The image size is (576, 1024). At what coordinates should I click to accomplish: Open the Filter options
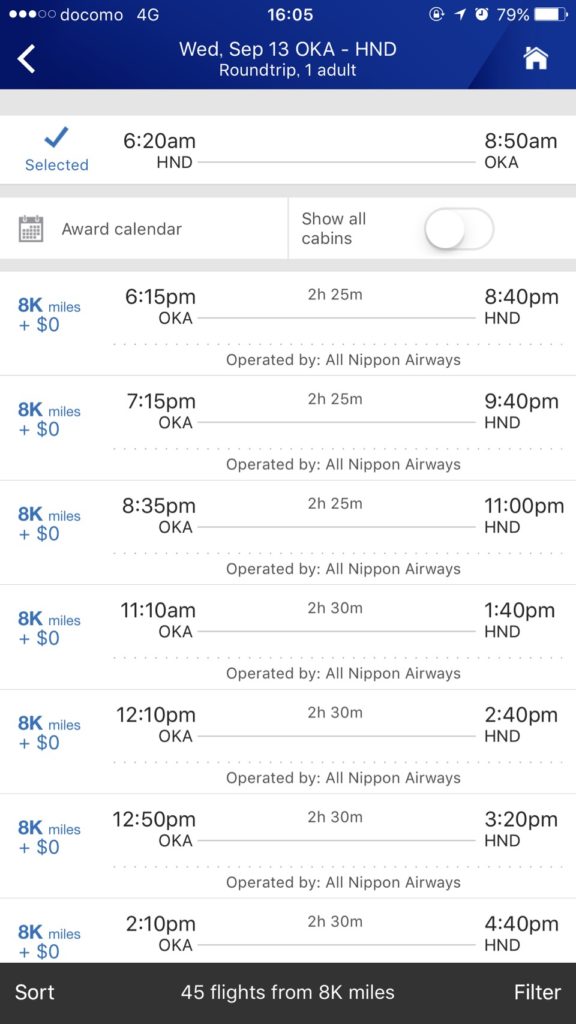coord(537,992)
